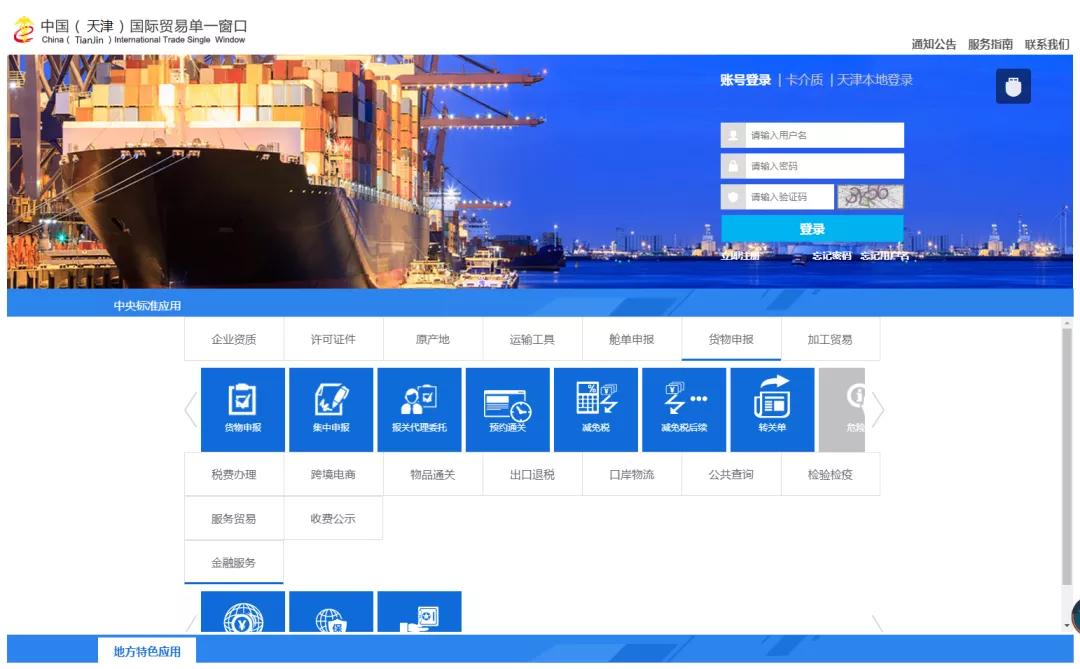Select the 许可证件 category tab
The height and width of the screenshot is (669, 1080).
coord(333,339)
